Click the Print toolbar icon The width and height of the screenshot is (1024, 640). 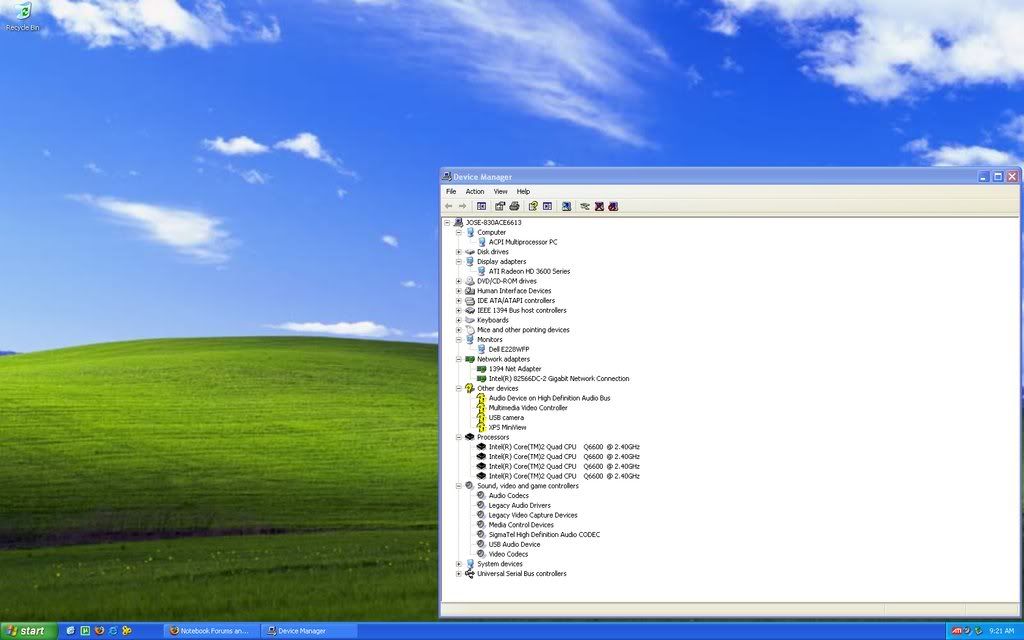tap(514, 206)
